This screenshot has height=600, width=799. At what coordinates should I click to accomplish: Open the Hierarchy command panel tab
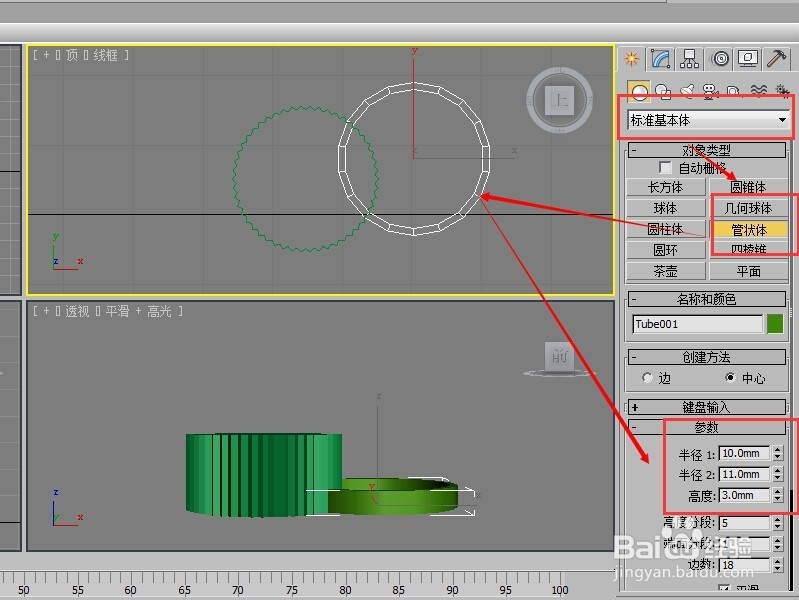(x=689, y=59)
